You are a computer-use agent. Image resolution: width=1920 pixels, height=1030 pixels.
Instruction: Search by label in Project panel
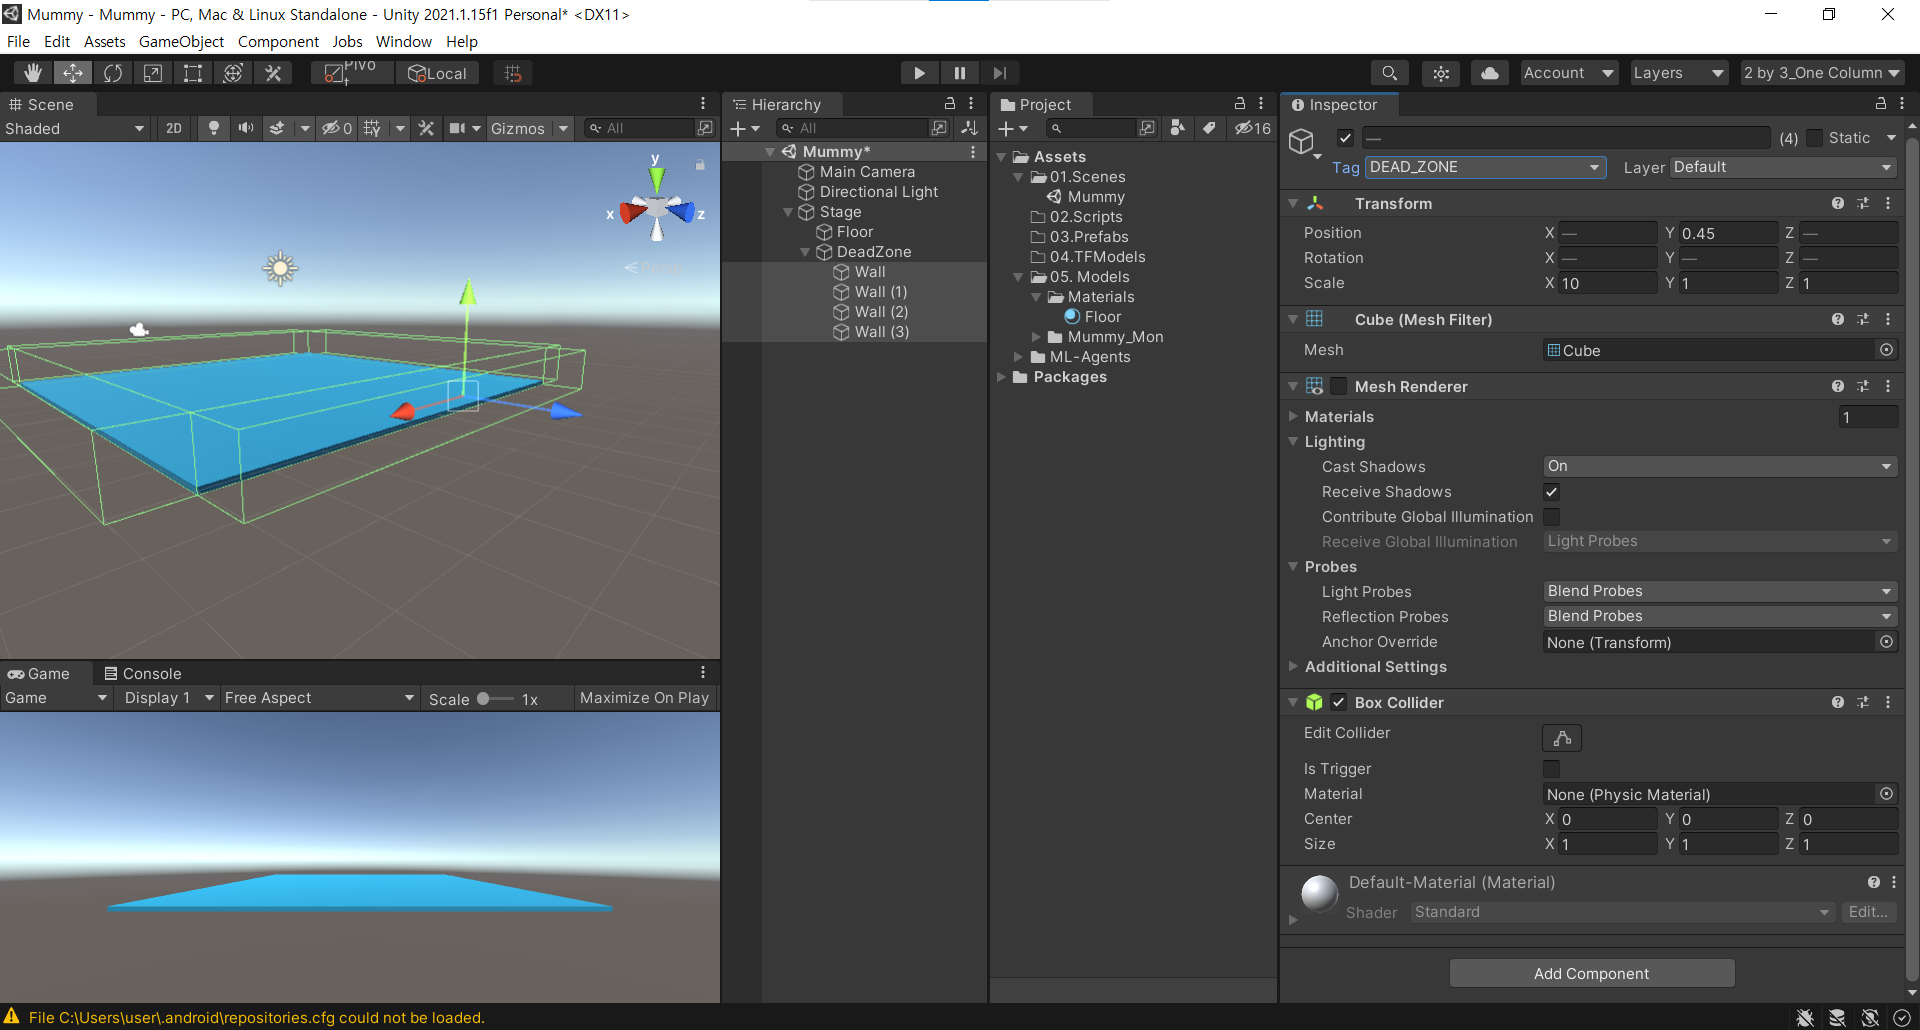(1209, 128)
